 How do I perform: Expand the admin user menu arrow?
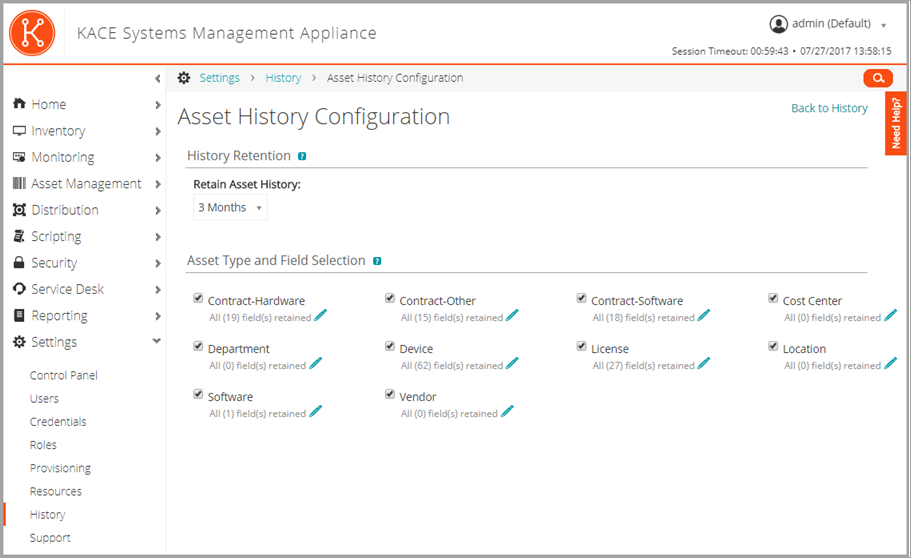(x=883, y=25)
